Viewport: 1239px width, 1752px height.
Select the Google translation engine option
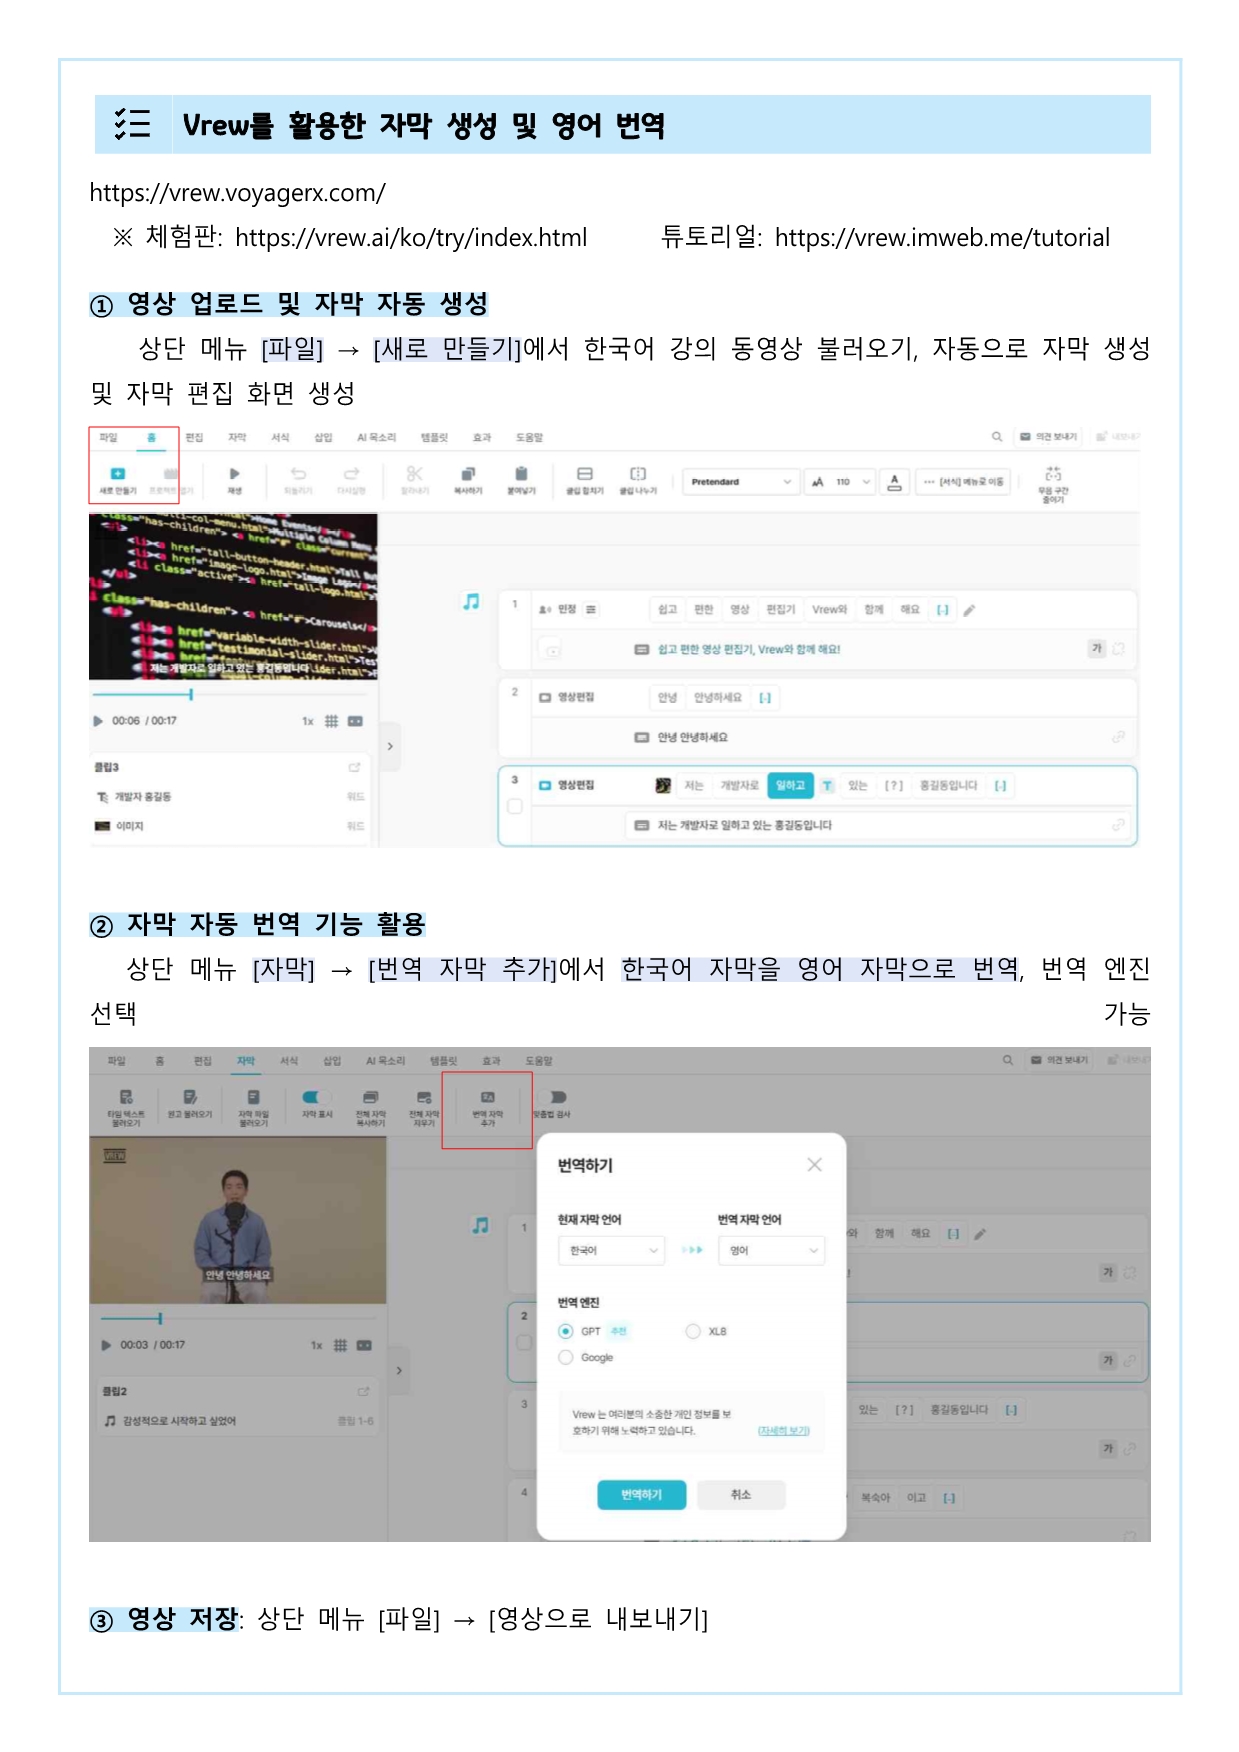[x=566, y=1357]
